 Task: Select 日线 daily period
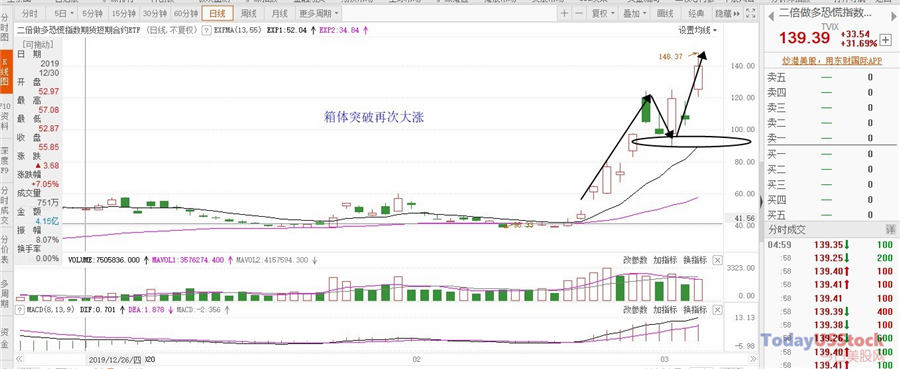coord(218,13)
